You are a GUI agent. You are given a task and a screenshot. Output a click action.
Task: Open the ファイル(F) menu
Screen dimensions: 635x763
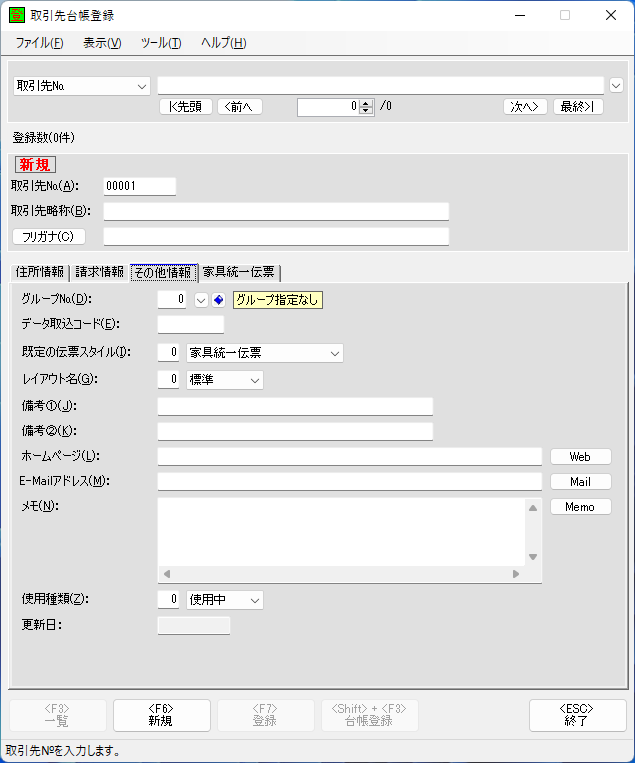(39, 43)
